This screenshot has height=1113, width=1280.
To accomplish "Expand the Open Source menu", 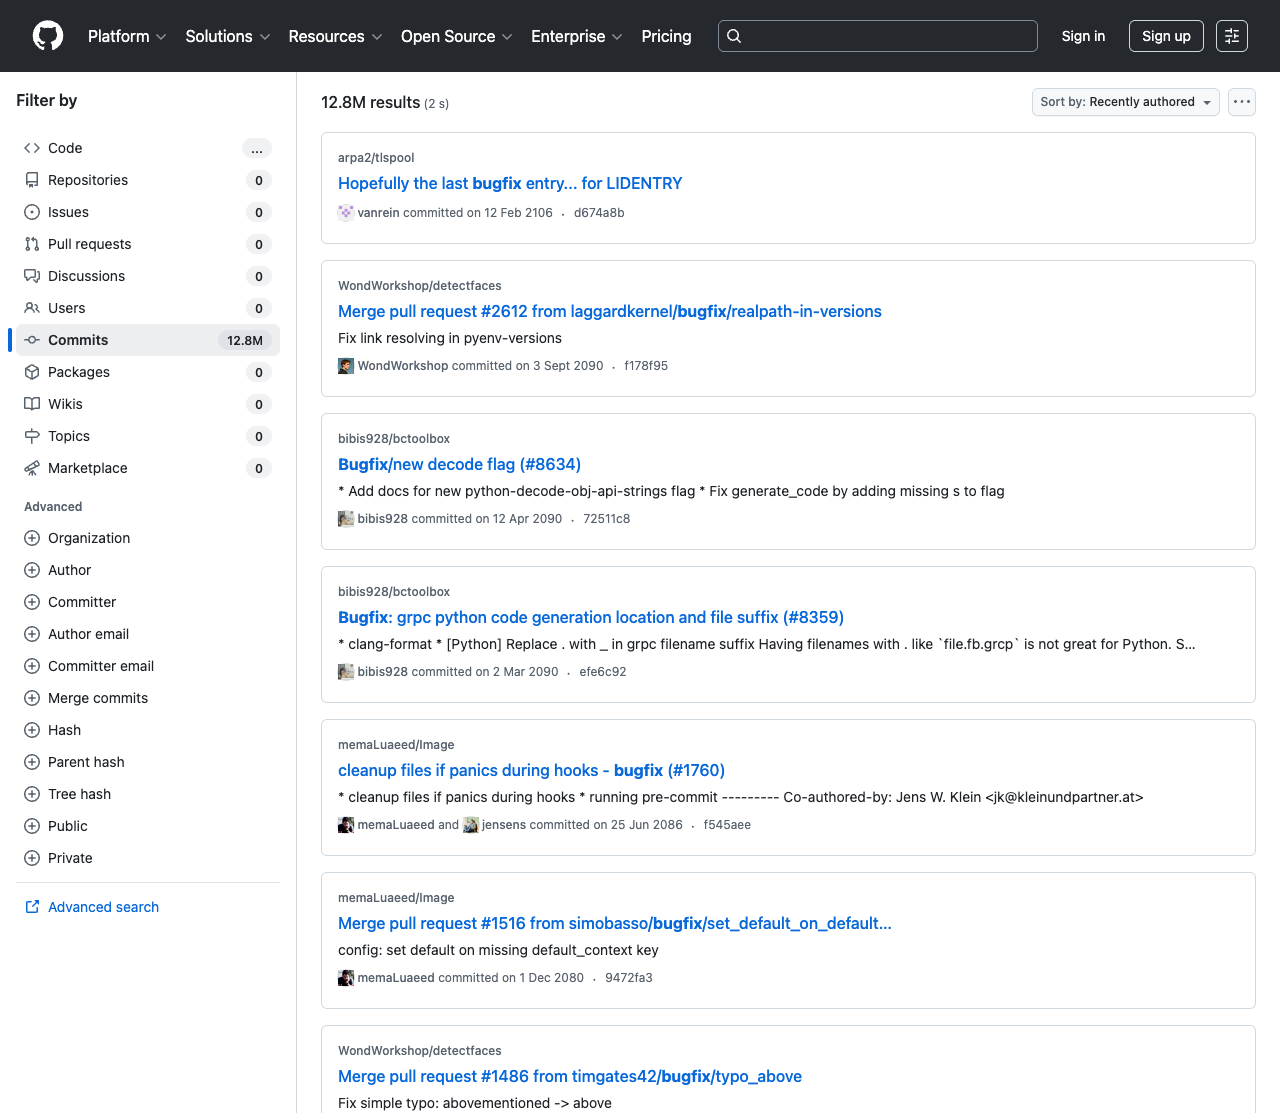I will (457, 36).
